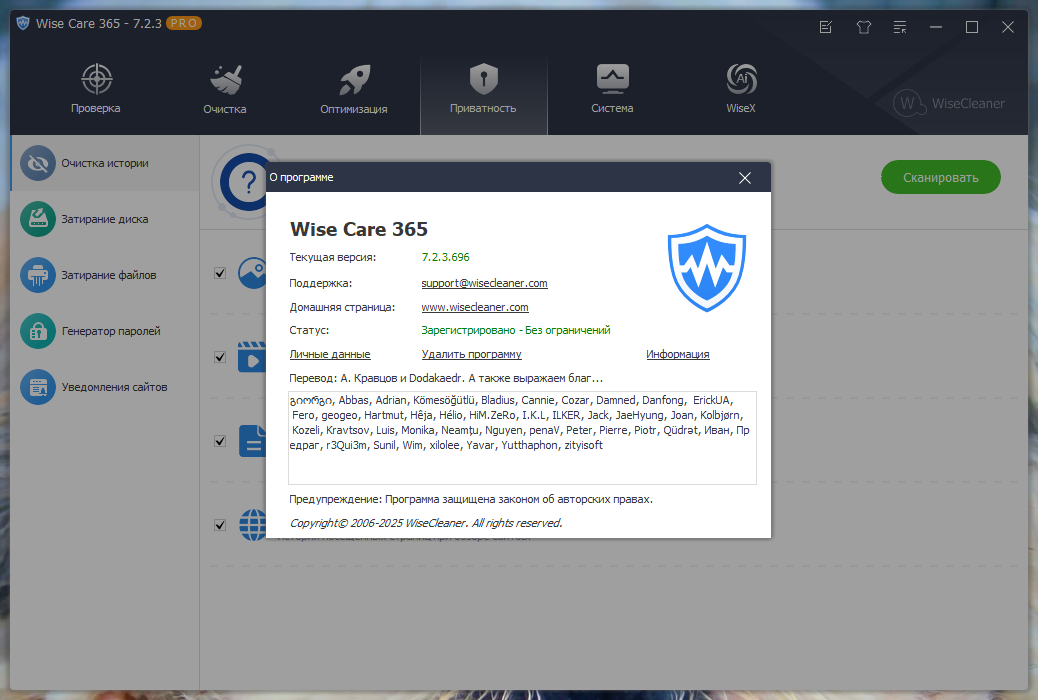Select the Приватность tab

click(x=484, y=95)
